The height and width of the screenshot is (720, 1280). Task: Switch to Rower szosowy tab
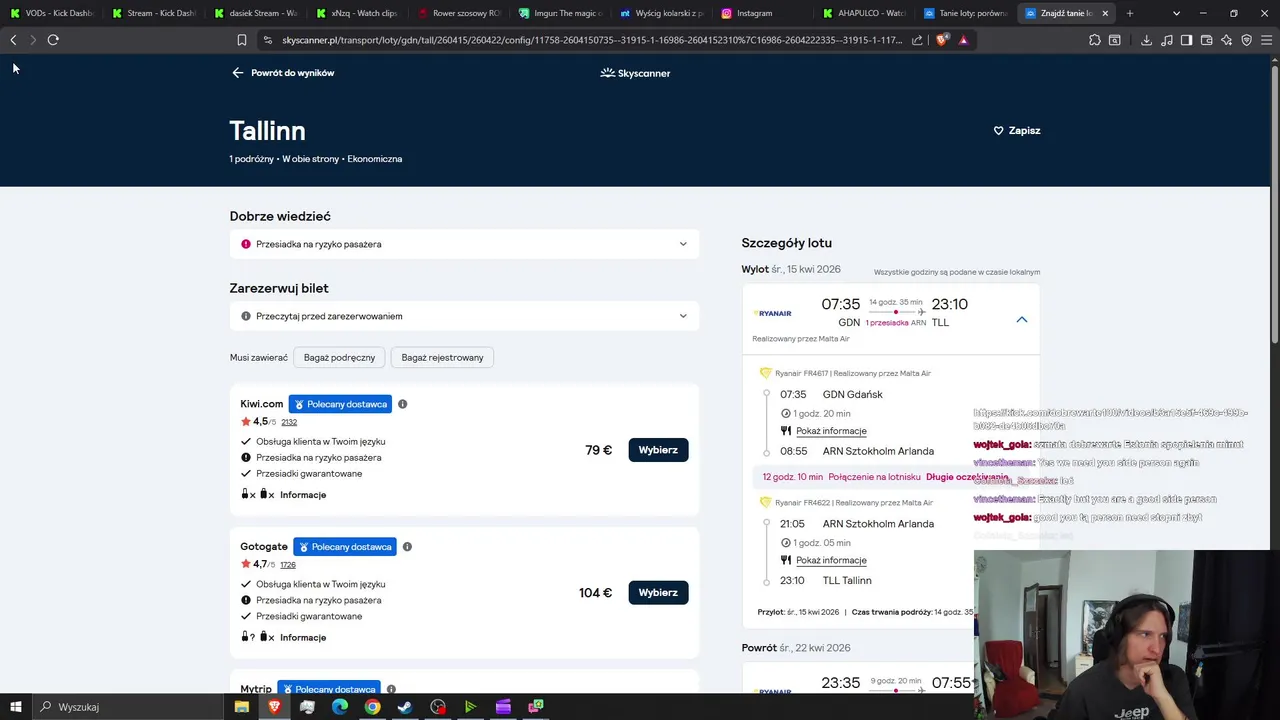click(x=459, y=13)
